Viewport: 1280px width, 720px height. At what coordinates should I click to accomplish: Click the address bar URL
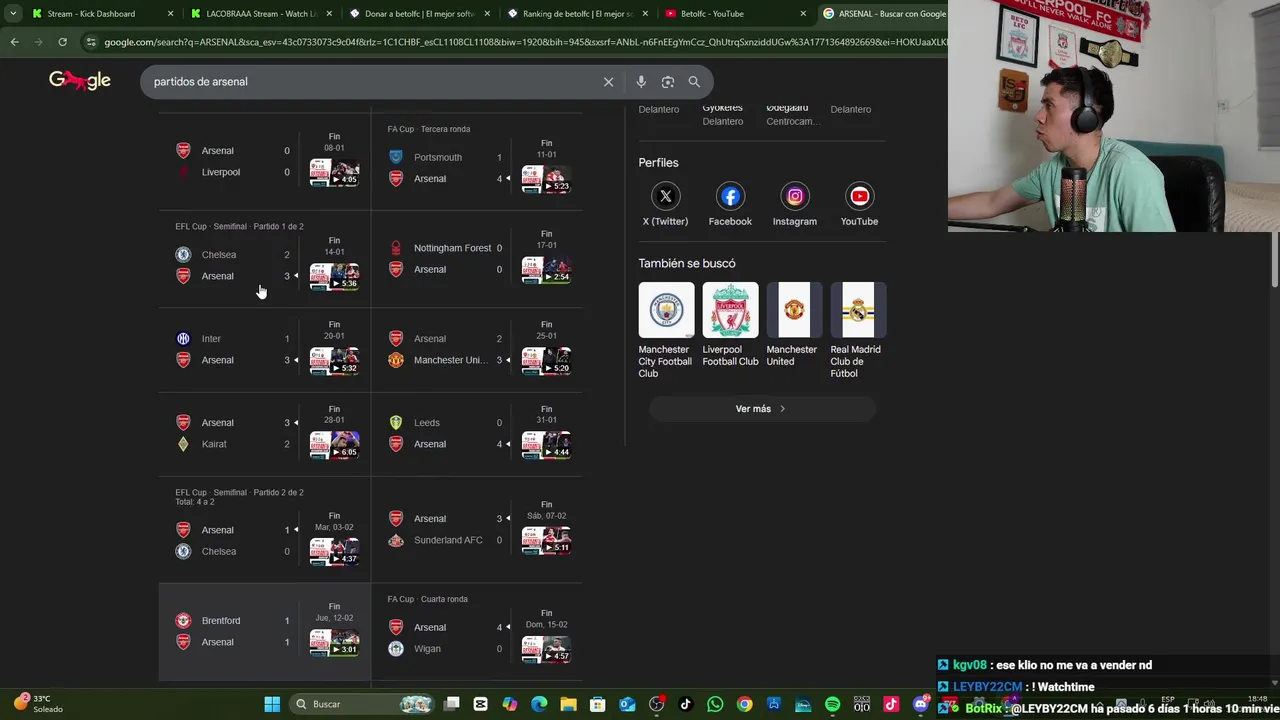click(524, 42)
